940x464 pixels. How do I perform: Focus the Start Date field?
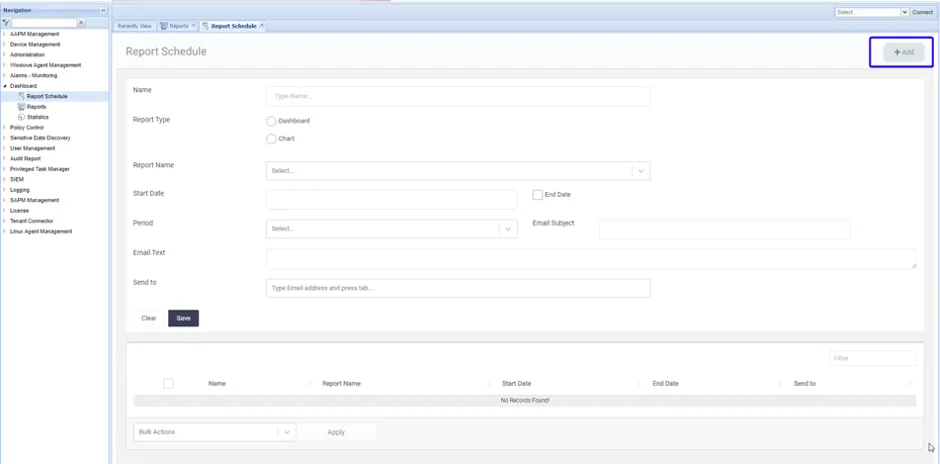(391, 200)
